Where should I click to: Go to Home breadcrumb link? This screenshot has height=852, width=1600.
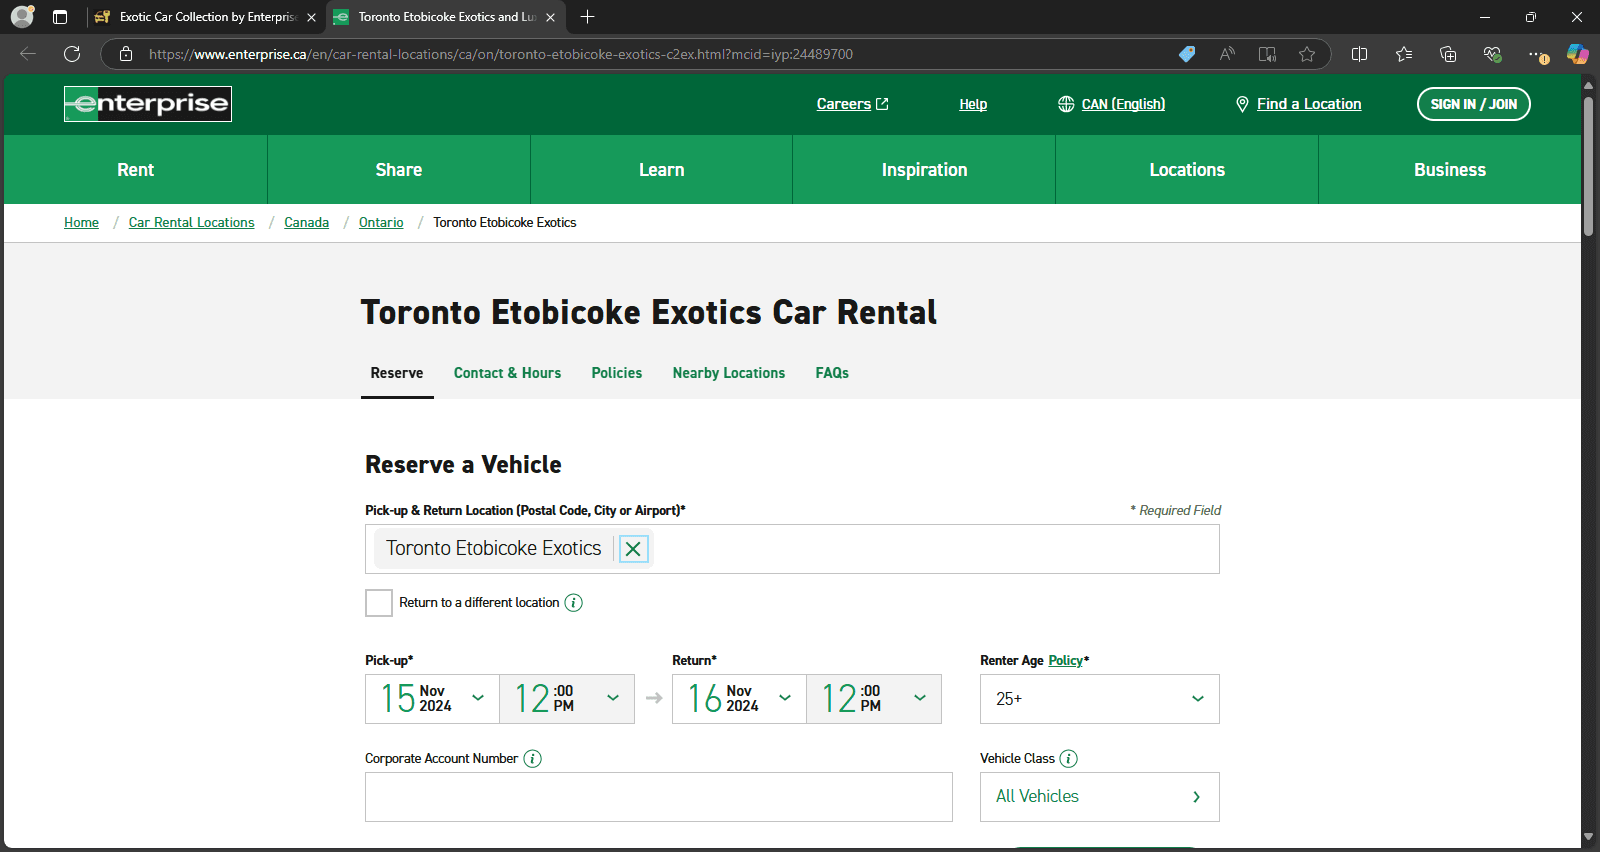click(x=81, y=223)
